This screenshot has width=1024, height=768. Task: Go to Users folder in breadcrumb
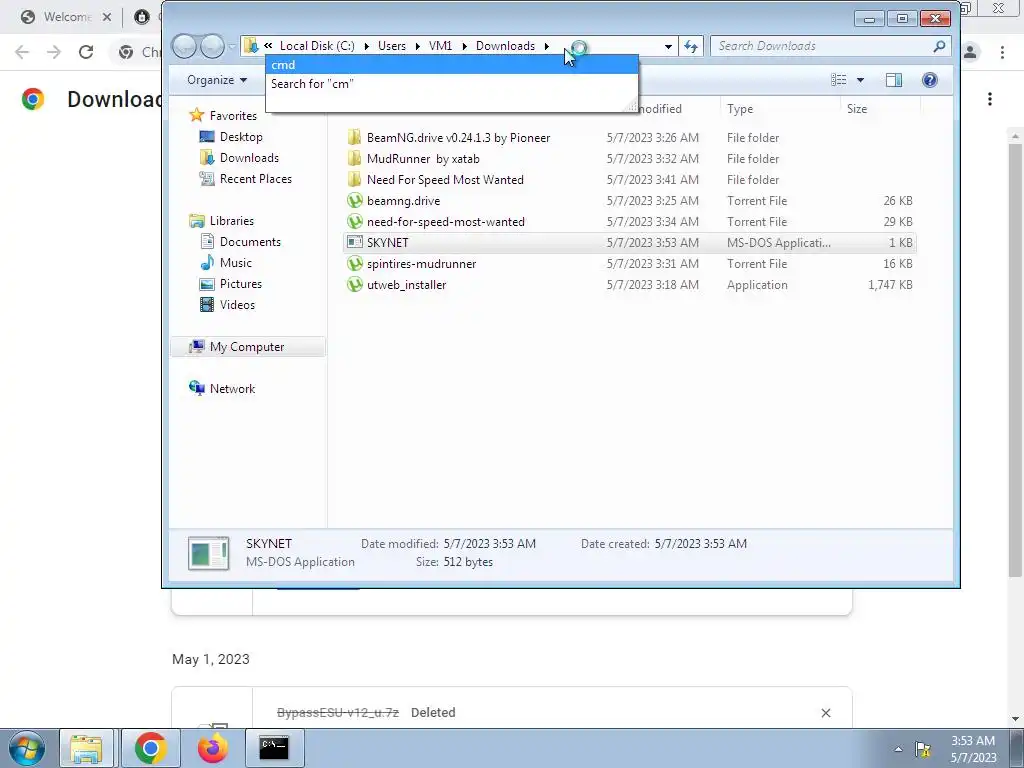point(392,46)
